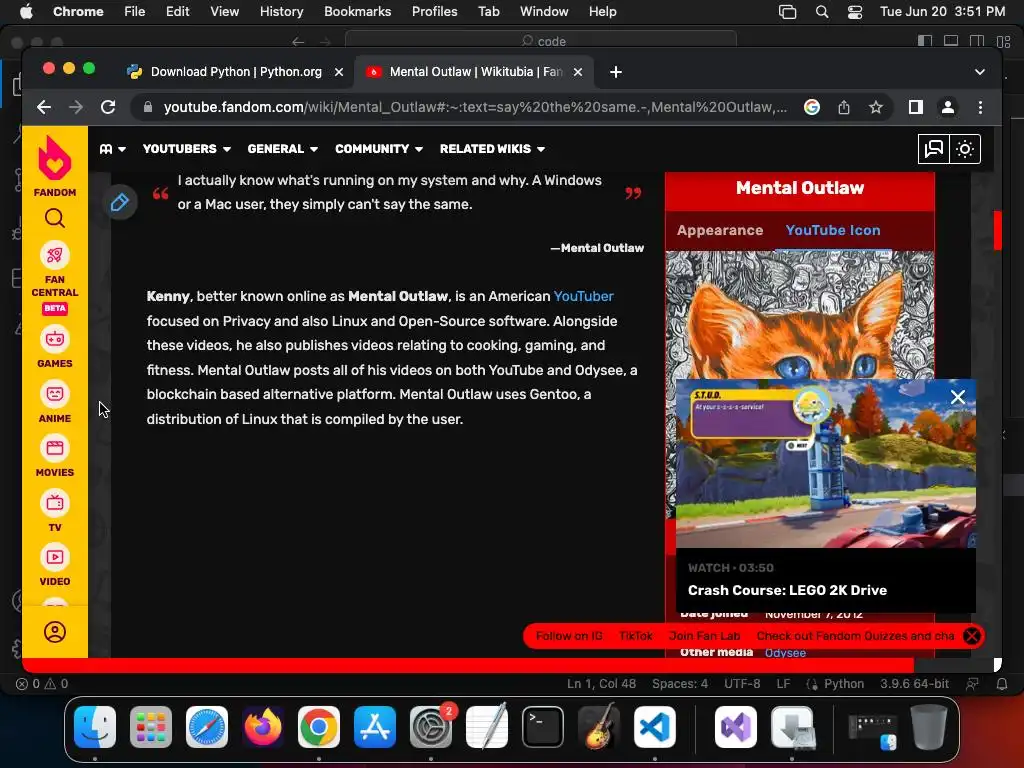Open Visual Studio Code from the Dock
The image size is (1024, 768).
click(x=654, y=727)
